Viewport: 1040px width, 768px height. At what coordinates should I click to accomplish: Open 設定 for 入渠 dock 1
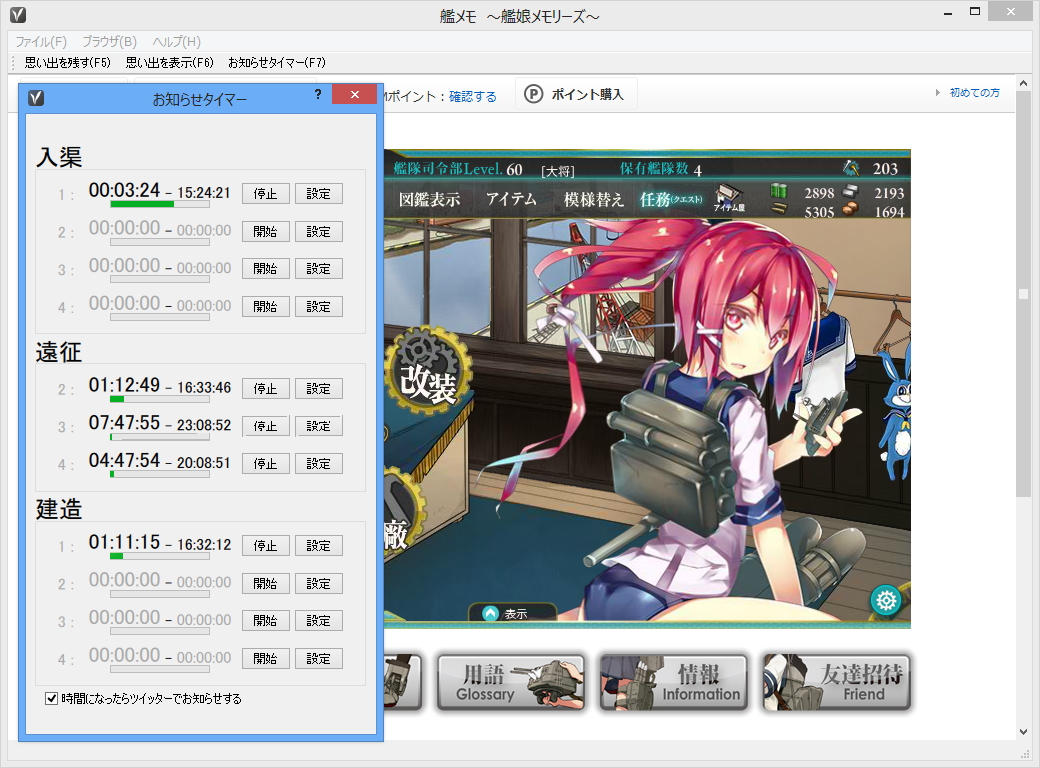[318, 194]
